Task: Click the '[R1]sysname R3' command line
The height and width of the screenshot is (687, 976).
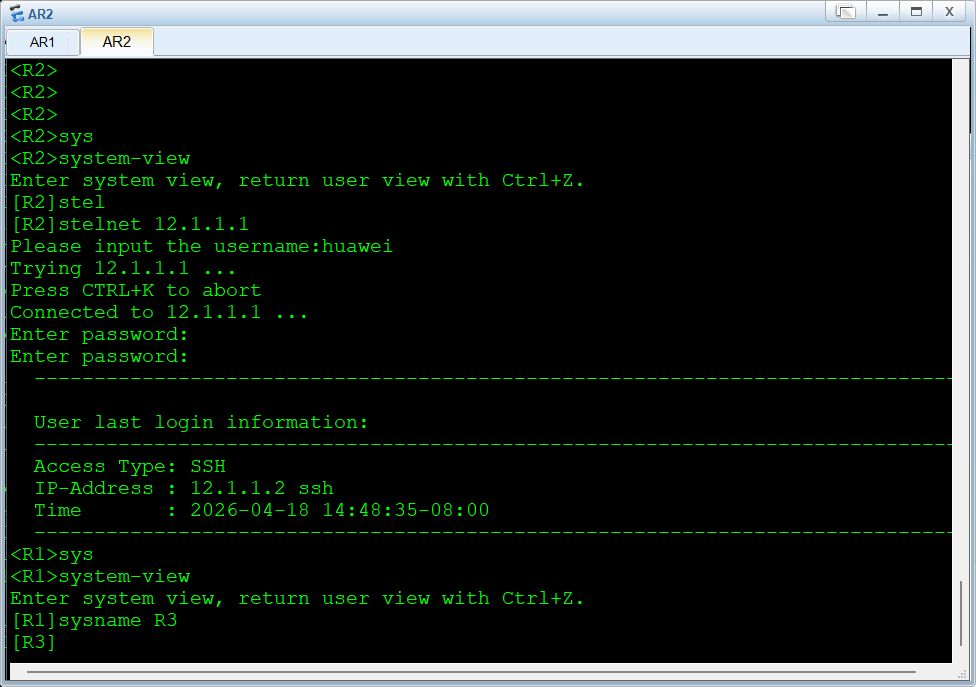Action: coord(94,620)
